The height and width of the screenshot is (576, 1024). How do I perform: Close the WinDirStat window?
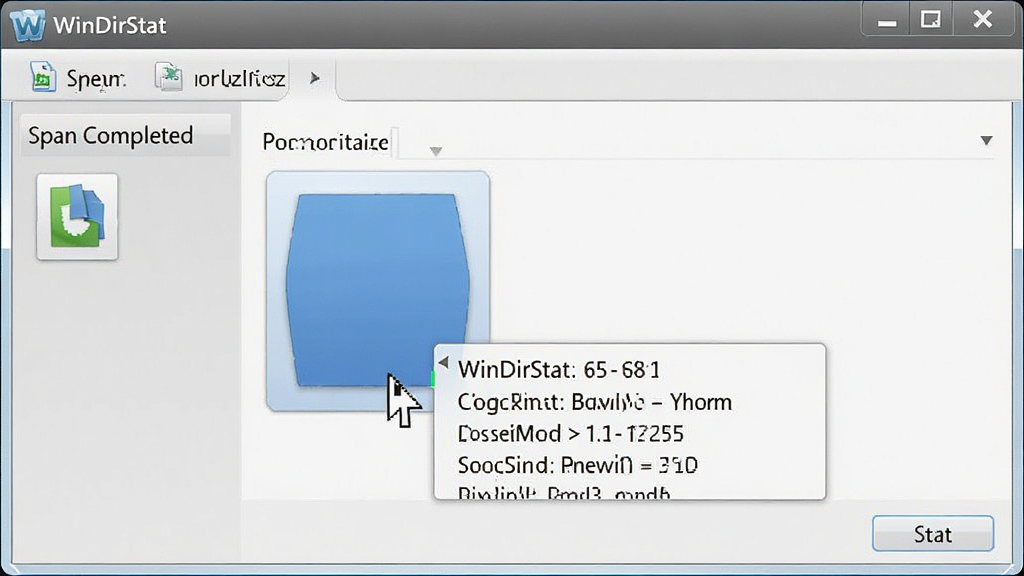click(982, 20)
